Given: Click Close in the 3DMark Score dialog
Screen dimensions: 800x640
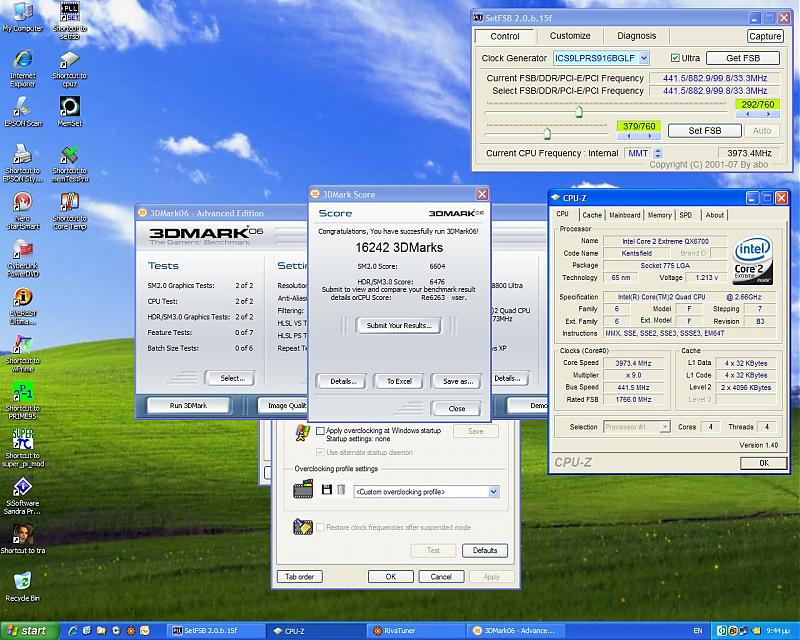Looking at the screenshot, I should [x=457, y=409].
